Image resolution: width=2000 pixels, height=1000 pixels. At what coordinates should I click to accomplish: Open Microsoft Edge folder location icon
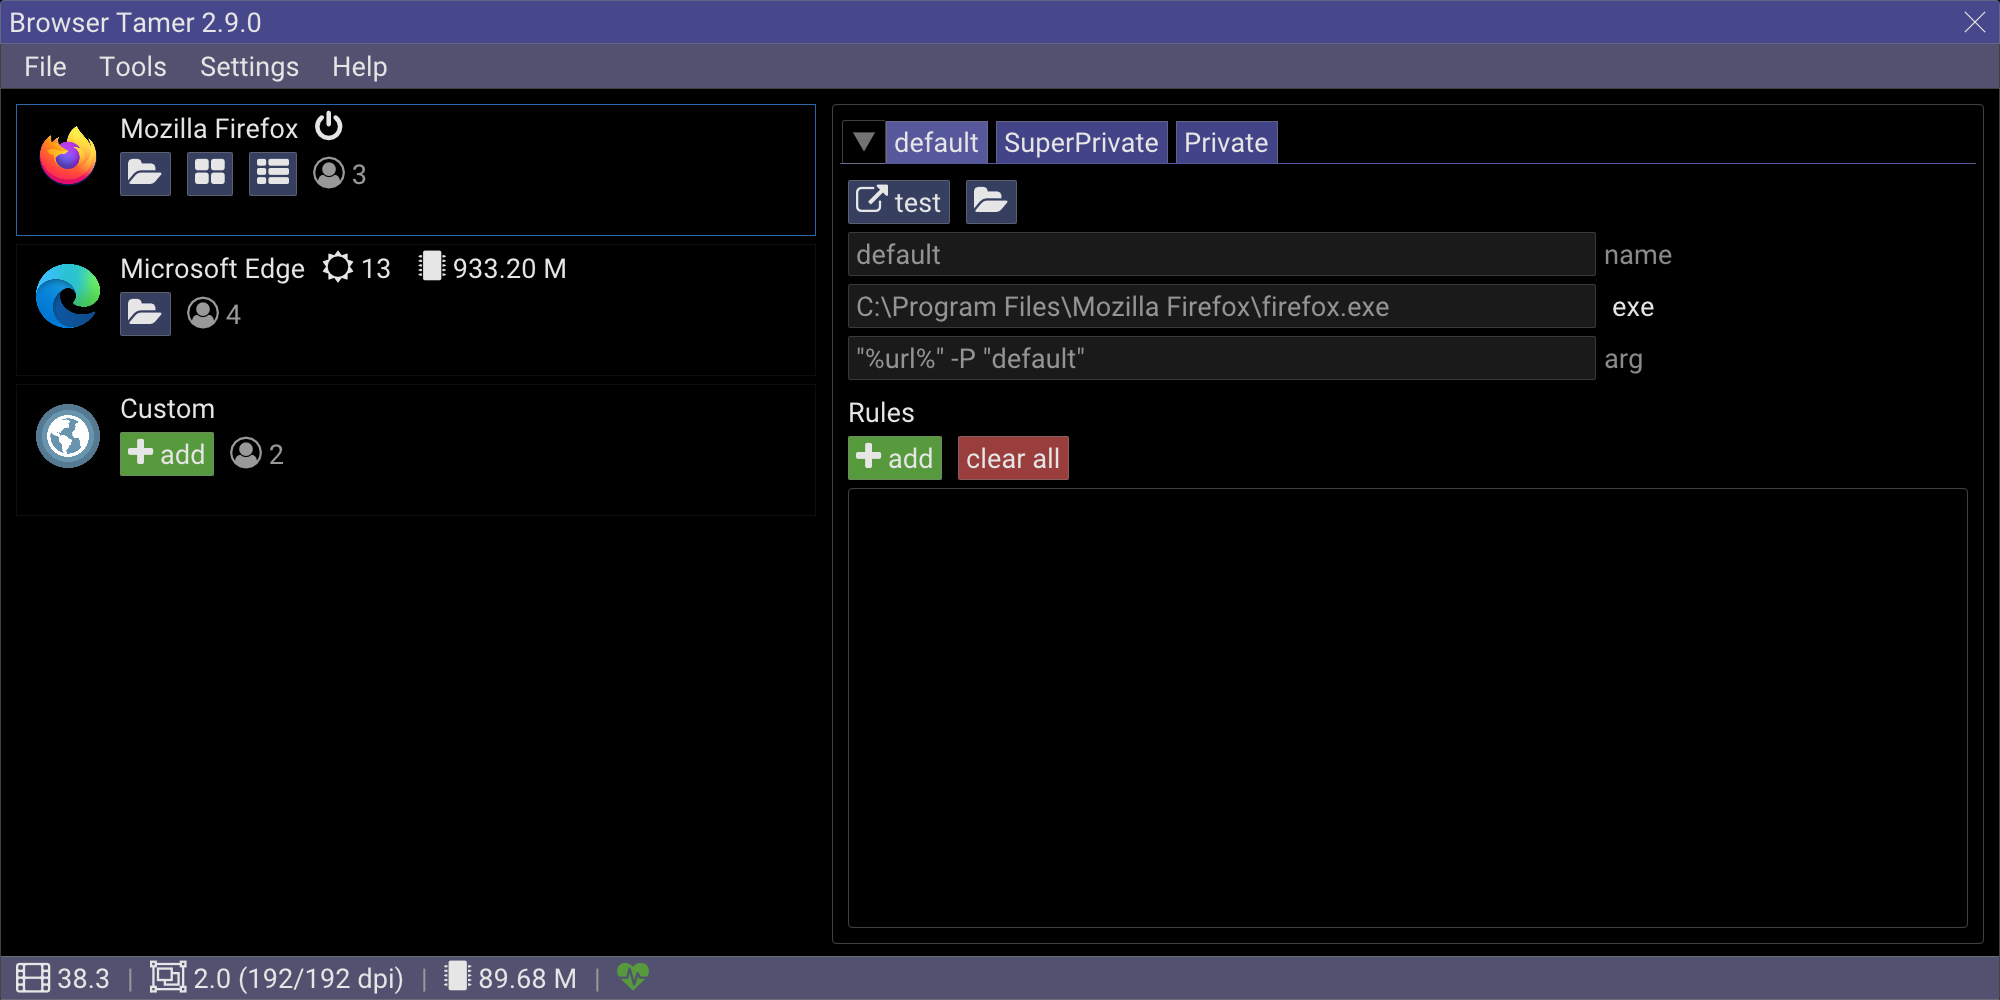coord(145,314)
